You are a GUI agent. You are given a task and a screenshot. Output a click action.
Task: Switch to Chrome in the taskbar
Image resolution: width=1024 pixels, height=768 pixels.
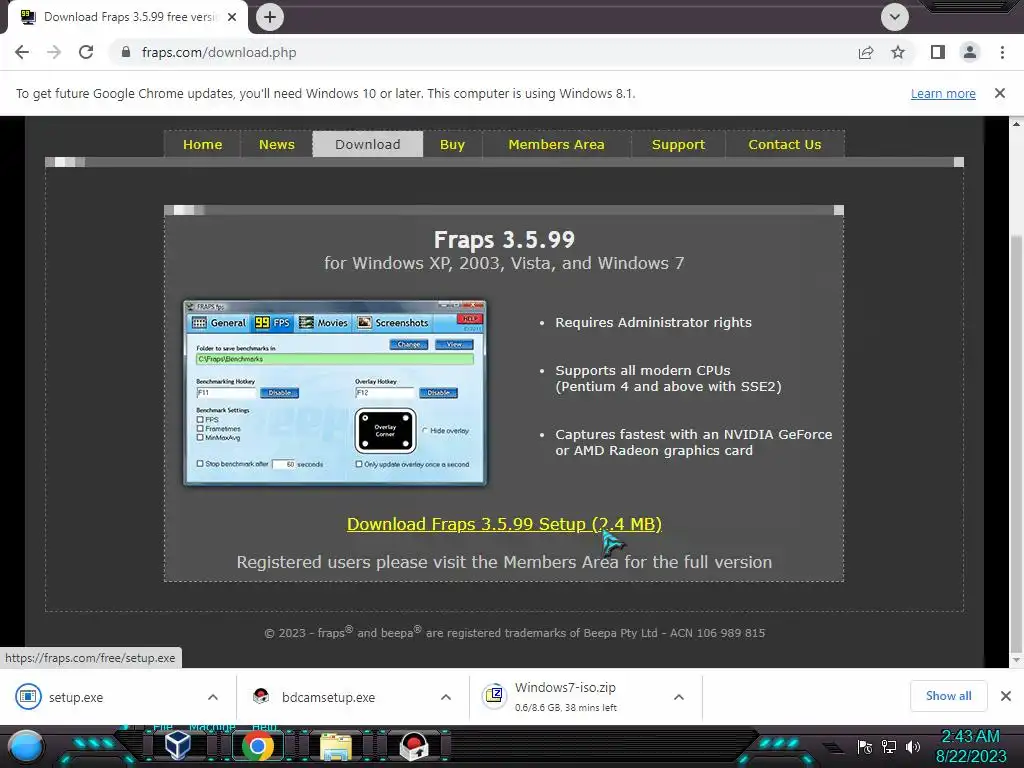point(257,746)
